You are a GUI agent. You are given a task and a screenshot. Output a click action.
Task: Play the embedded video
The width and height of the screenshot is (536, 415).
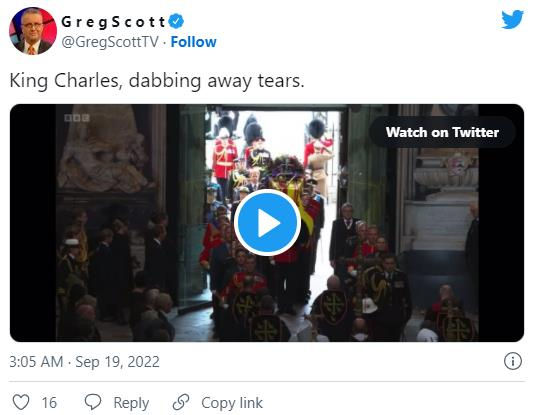tap(267, 223)
